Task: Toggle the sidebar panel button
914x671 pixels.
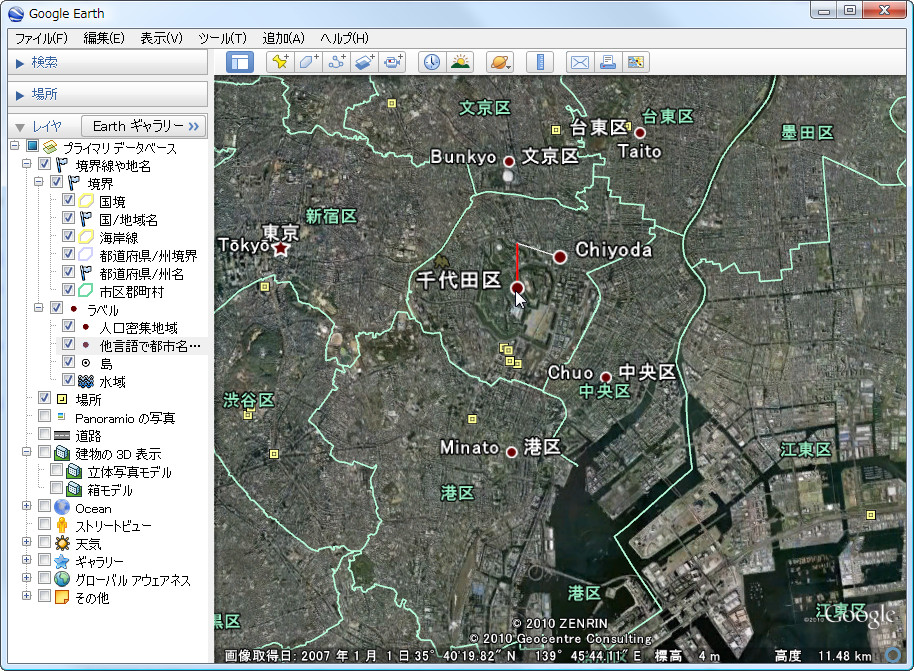Action: tap(240, 62)
